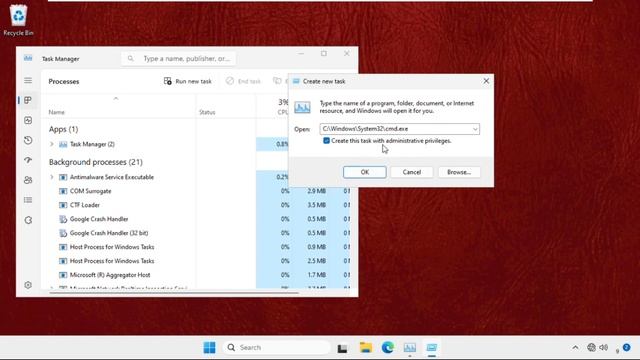Select Google Crash Handler (32 bit) process
Image resolution: width=640 pixels, height=360 pixels.
(x=109, y=233)
